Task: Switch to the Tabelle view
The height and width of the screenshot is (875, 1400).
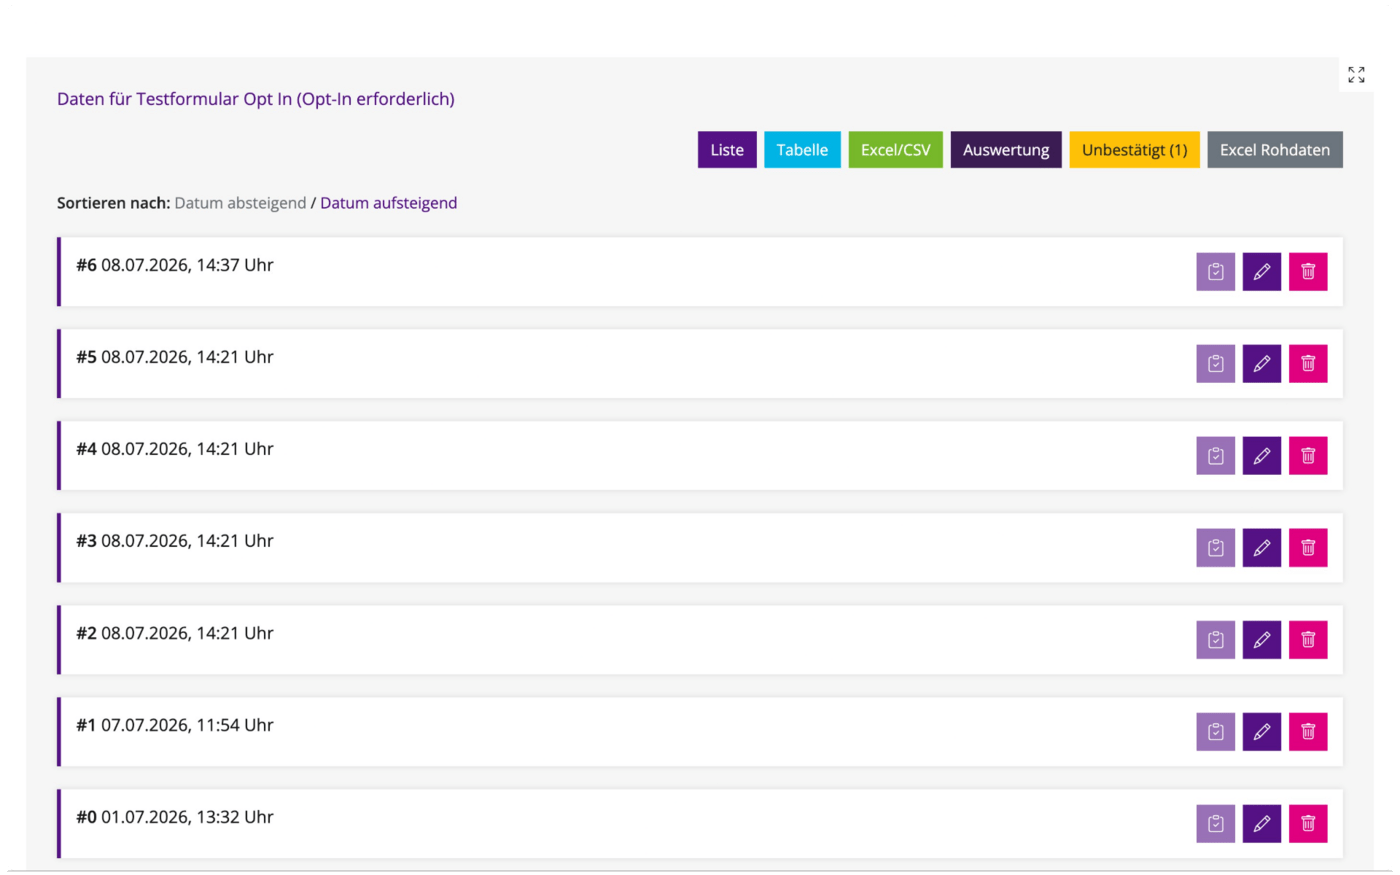Action: point(802,150)
